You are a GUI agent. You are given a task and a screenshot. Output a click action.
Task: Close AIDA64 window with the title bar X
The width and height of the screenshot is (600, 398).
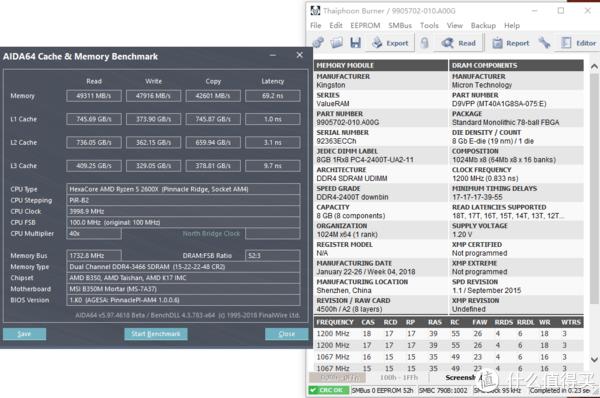coord(300,55)
